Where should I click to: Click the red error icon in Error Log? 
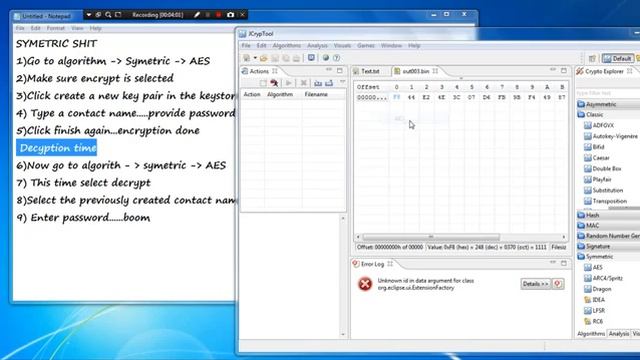point(365,284)
